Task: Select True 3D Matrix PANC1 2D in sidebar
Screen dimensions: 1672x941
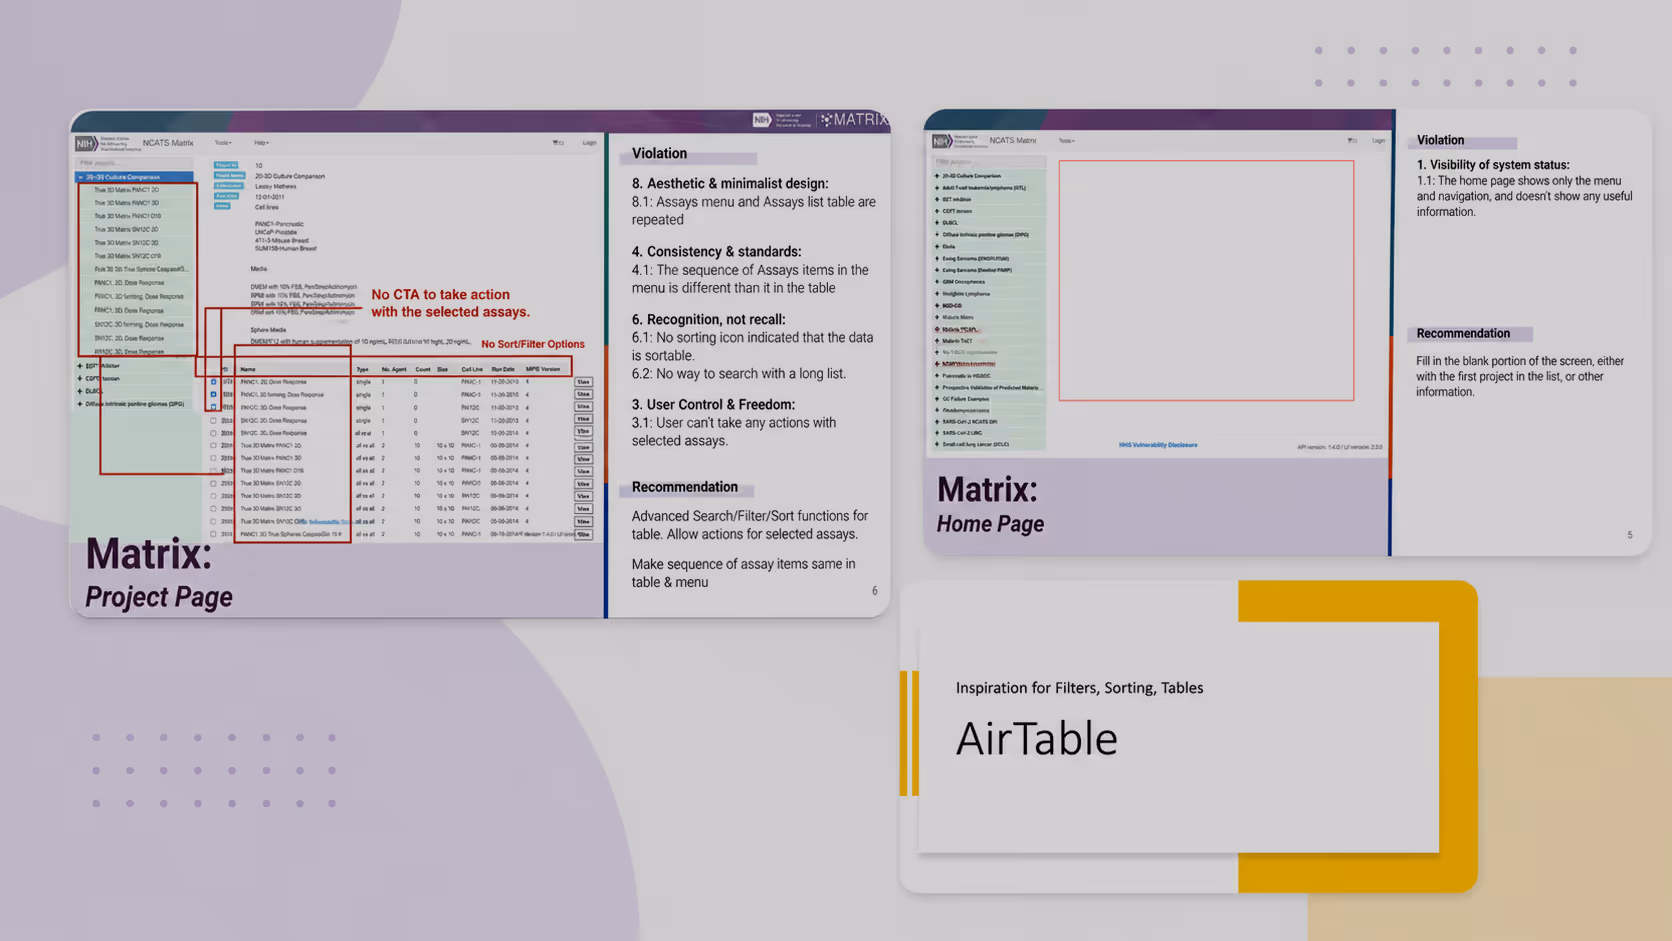Action: (127, 190)
